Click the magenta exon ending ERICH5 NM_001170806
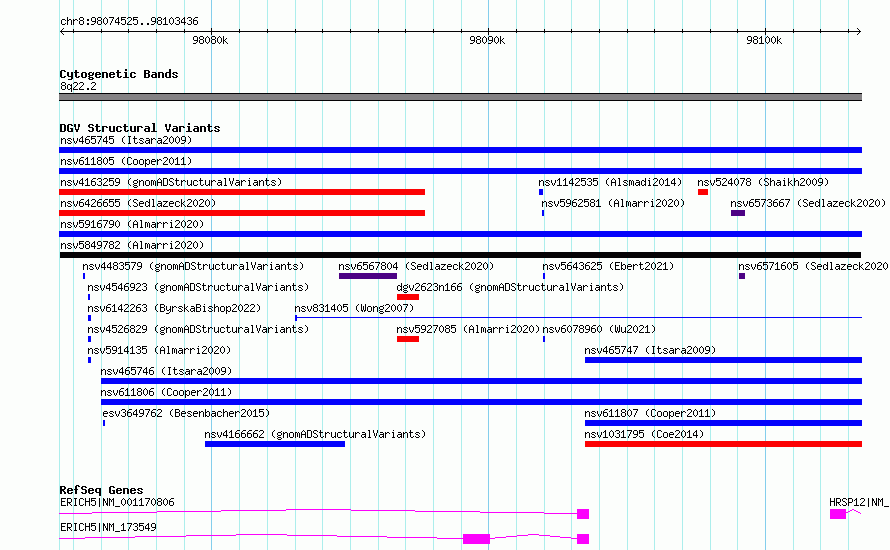The image size is (890, 550). click(x=583, y=514)
